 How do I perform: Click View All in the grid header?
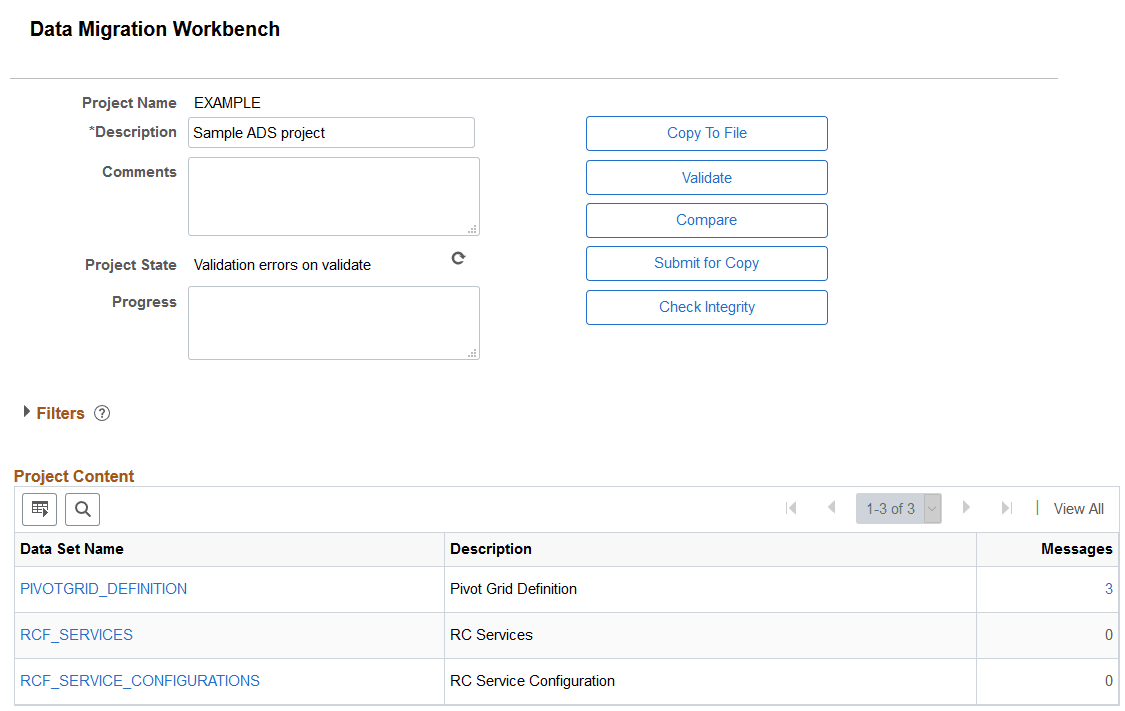1078,508
